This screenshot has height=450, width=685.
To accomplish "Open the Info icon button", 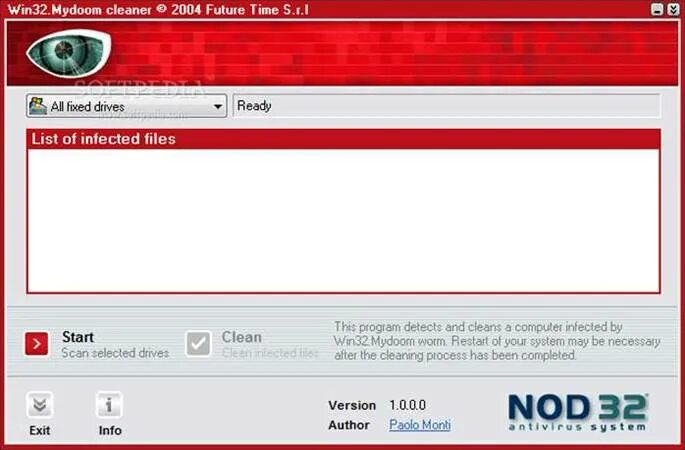I will tap(109, 405).
